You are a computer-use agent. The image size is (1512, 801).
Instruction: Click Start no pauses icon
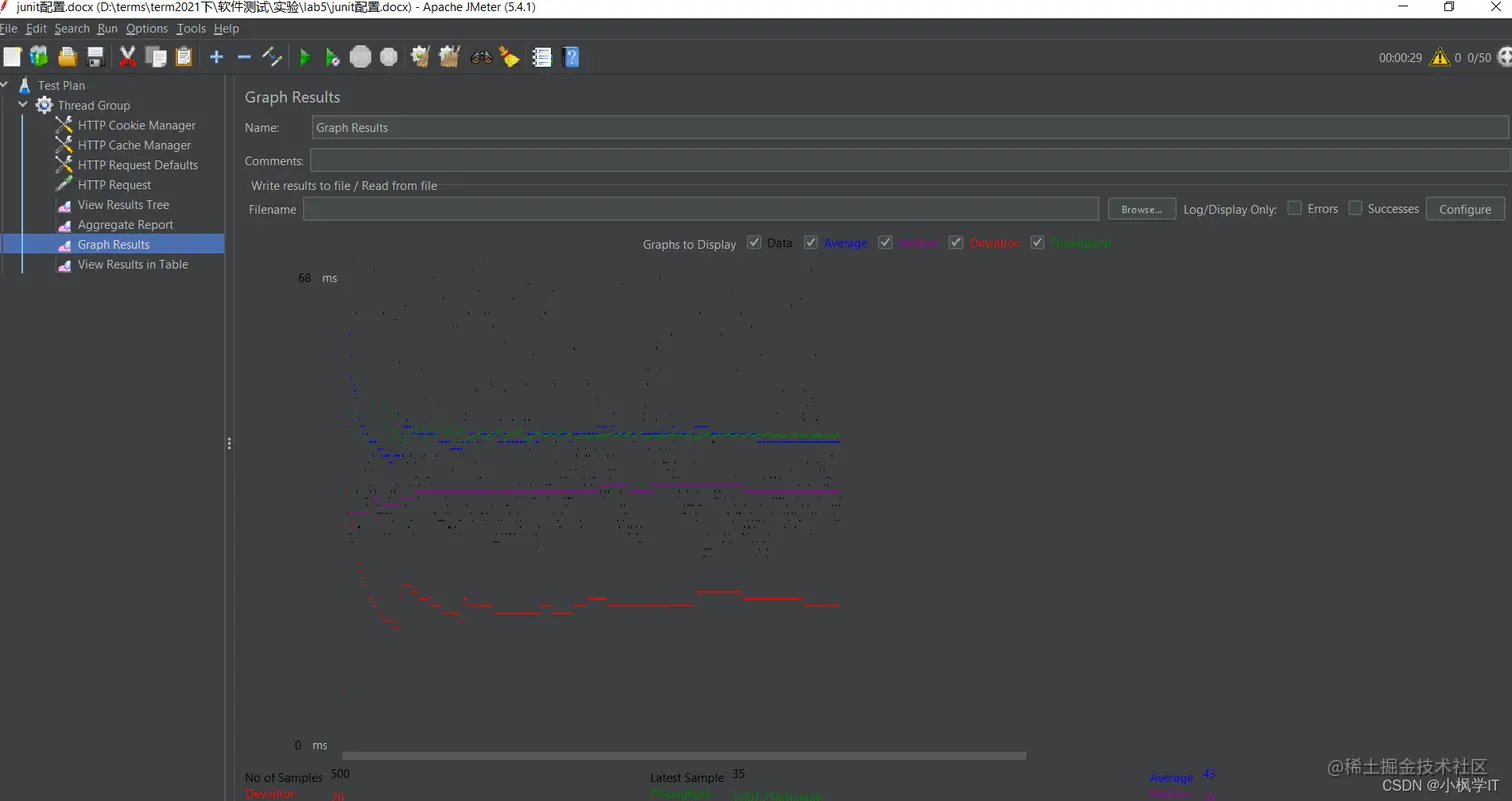point(333,58)
